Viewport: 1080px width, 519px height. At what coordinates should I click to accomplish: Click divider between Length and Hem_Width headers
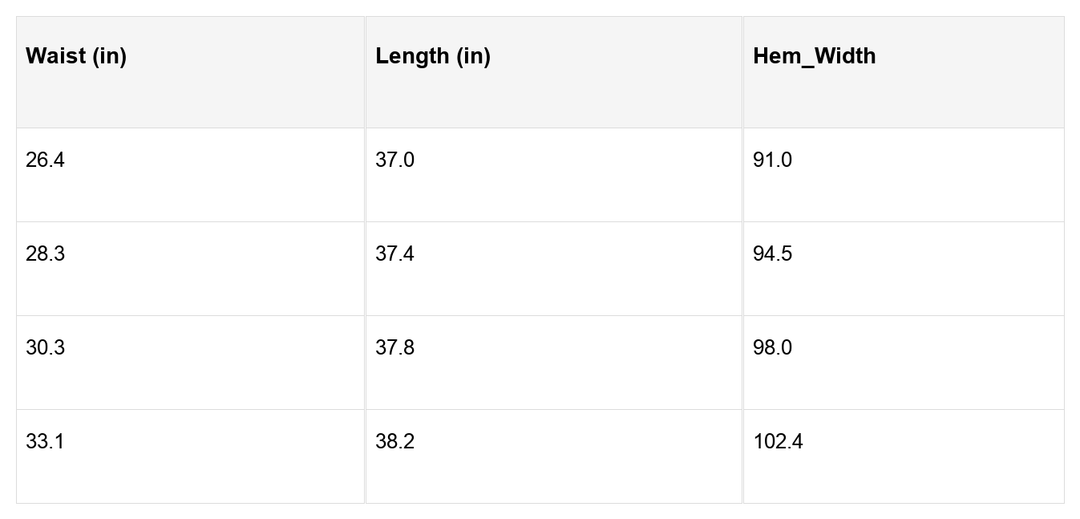tap(742, 72)
